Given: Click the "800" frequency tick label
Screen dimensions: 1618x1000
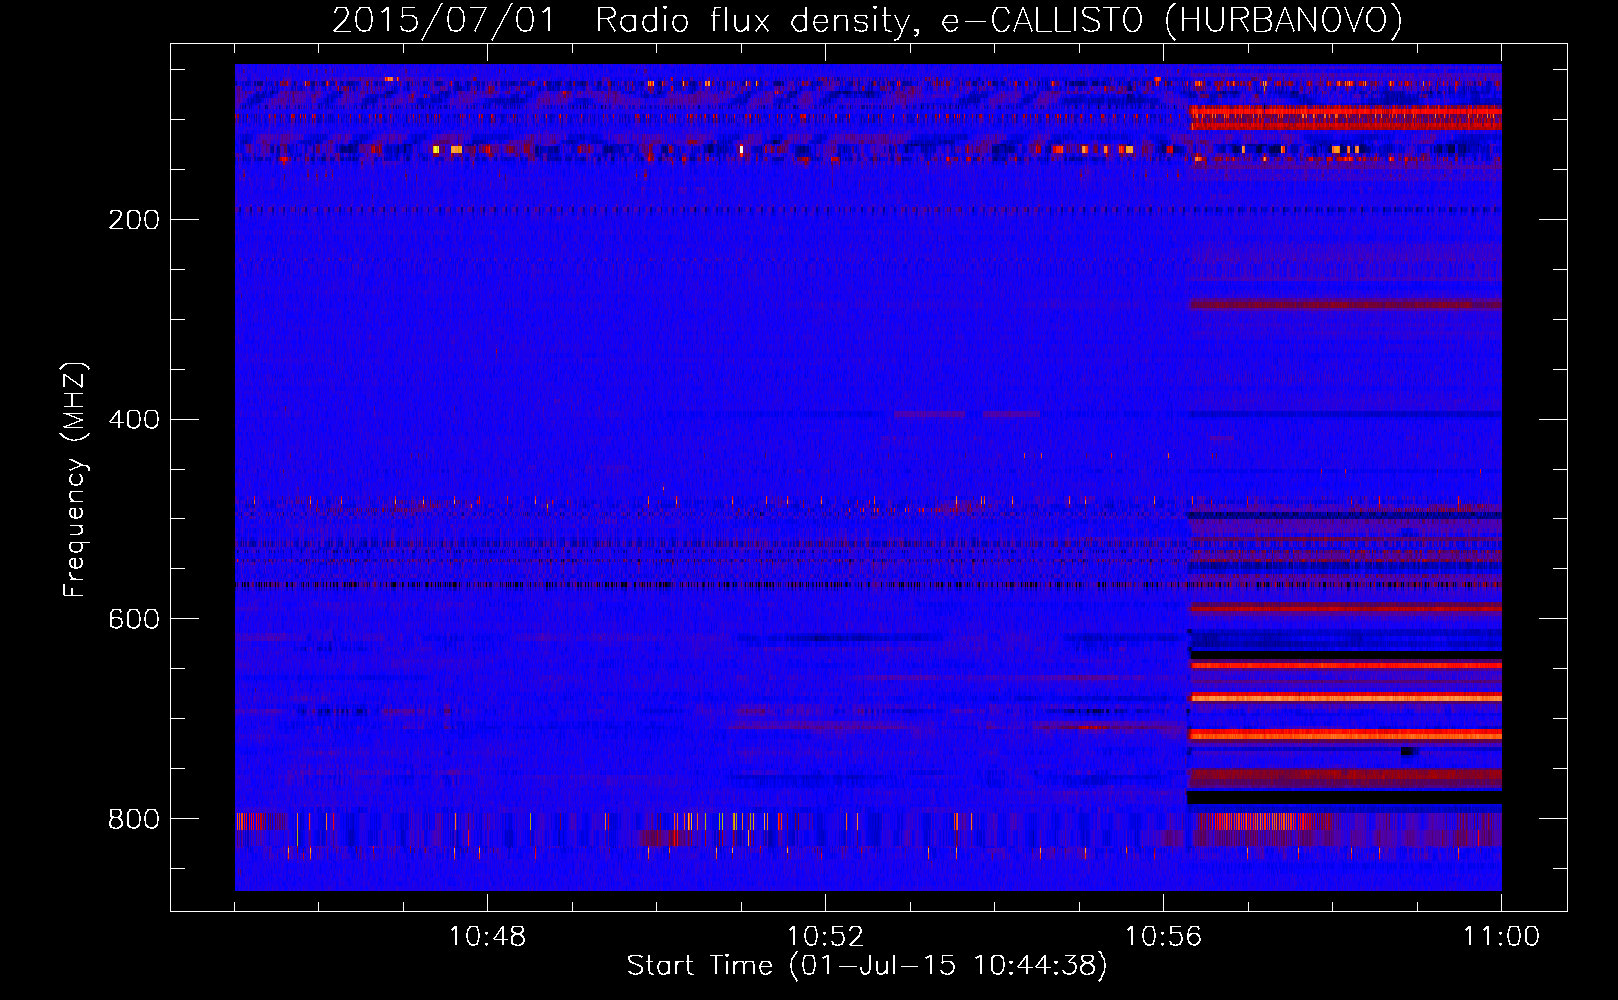Looking at the screenshot, I should coord(134,820).
